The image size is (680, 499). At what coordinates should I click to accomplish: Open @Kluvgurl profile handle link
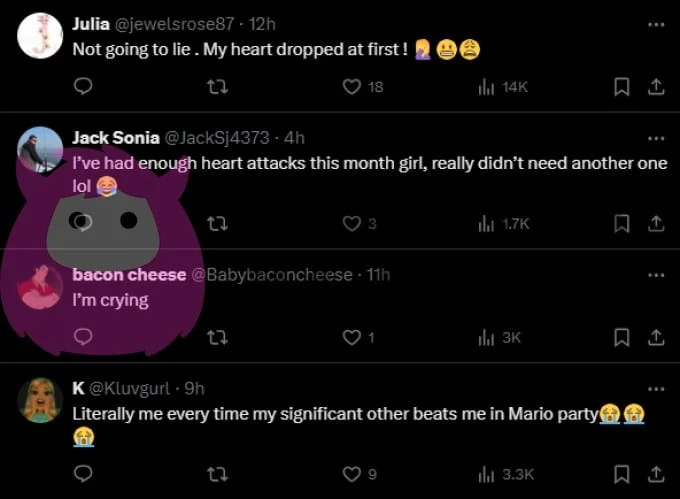coord(130,388)
